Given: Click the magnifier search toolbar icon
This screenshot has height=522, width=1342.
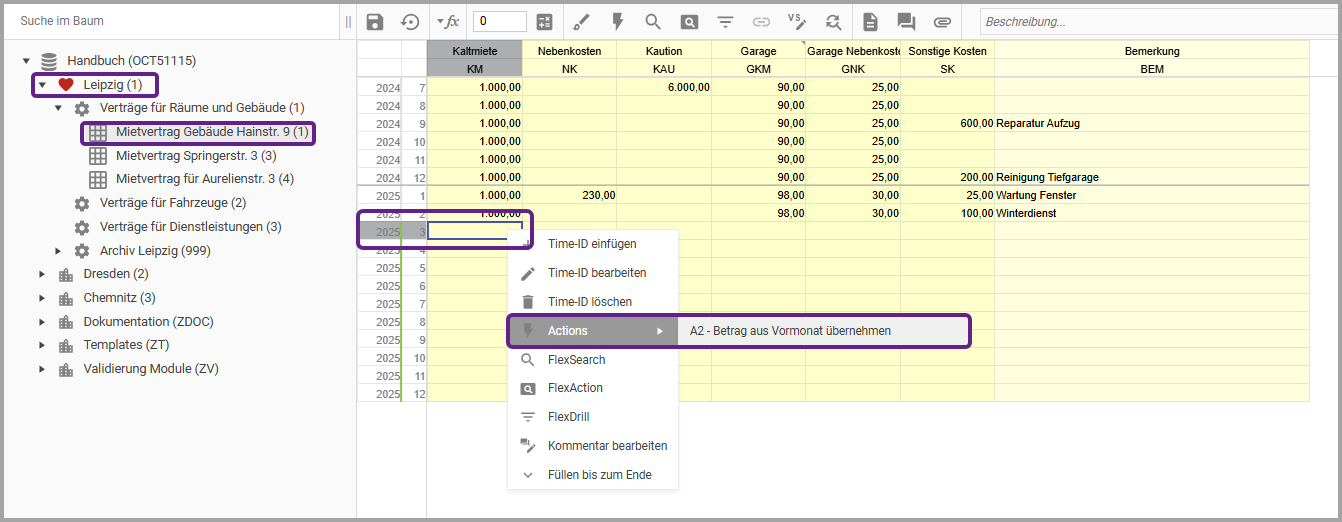Looking at the screenshot, I should 653,22.
